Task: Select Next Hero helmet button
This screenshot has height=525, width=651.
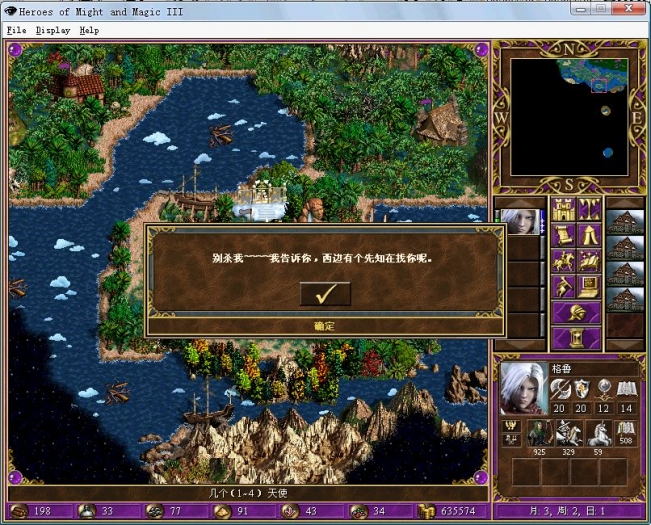Action: click(576, 313)
